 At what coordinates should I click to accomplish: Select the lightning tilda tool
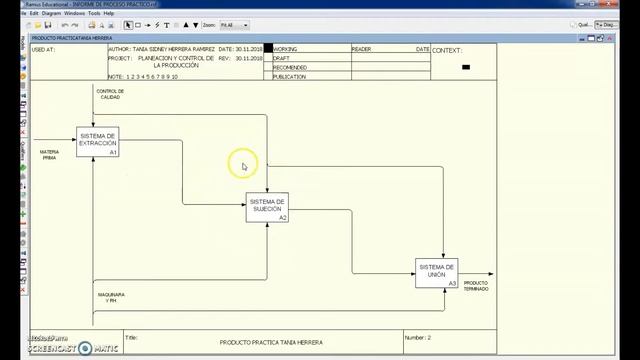coord(157,25)
